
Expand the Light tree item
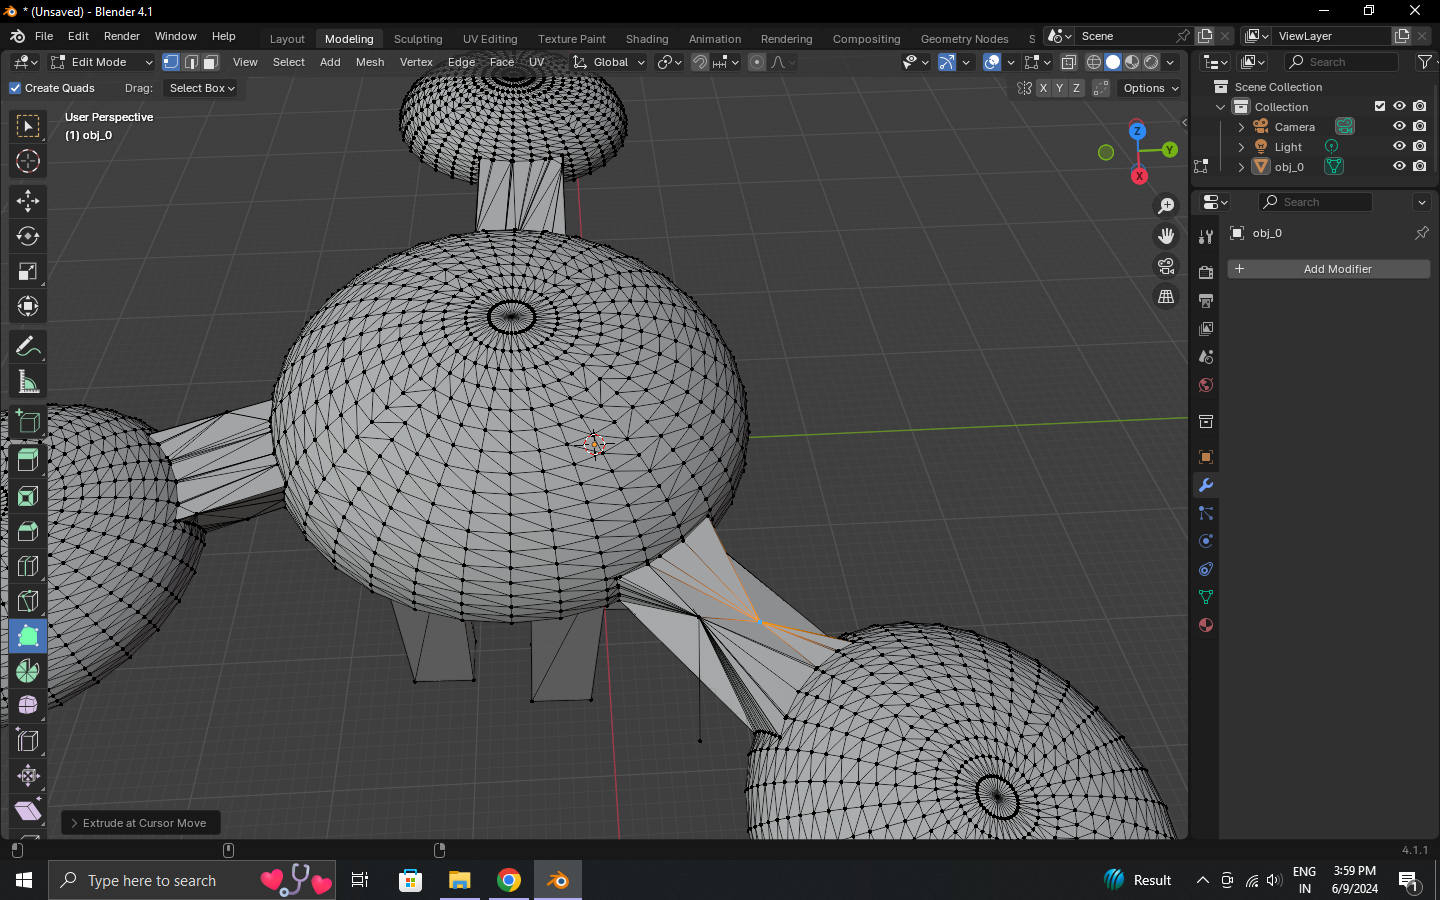click(x=1241, y=147)
